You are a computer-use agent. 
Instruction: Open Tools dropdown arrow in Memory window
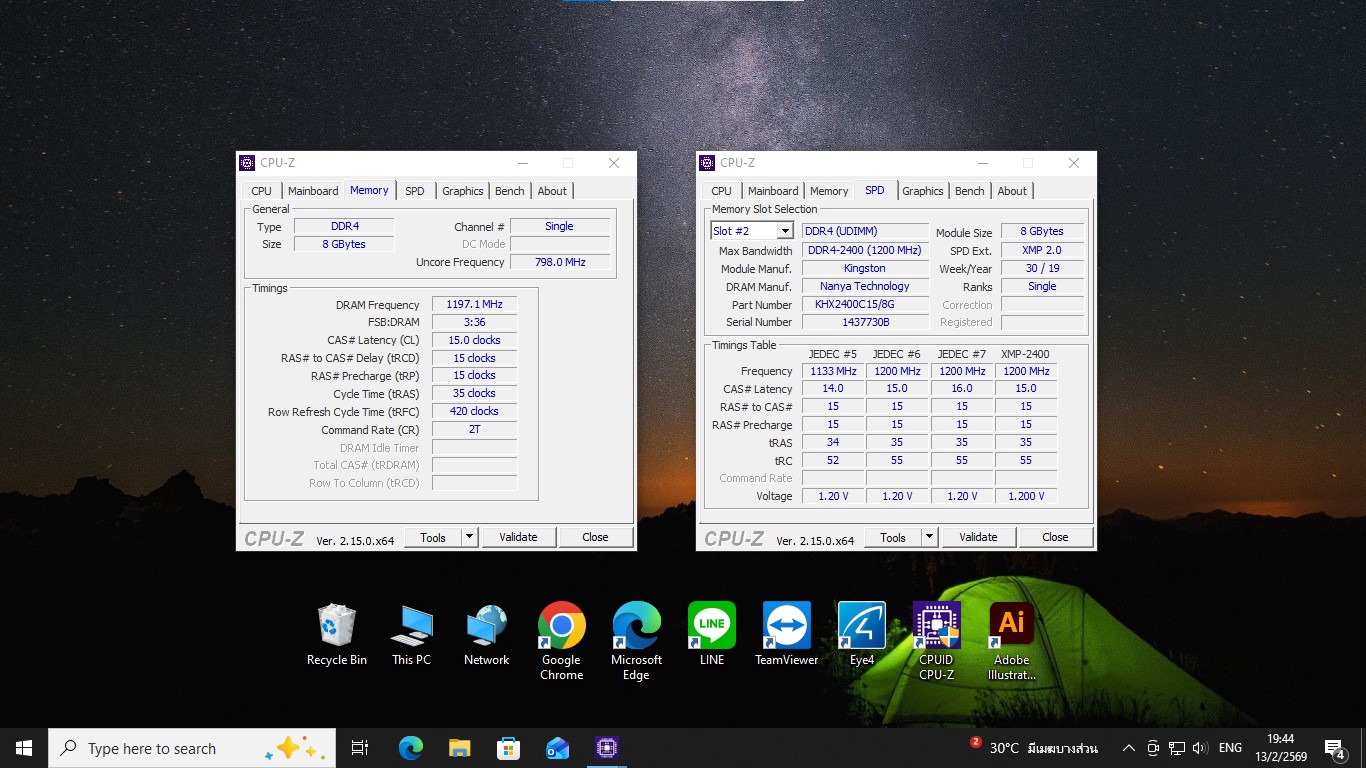tap(469, 537)
